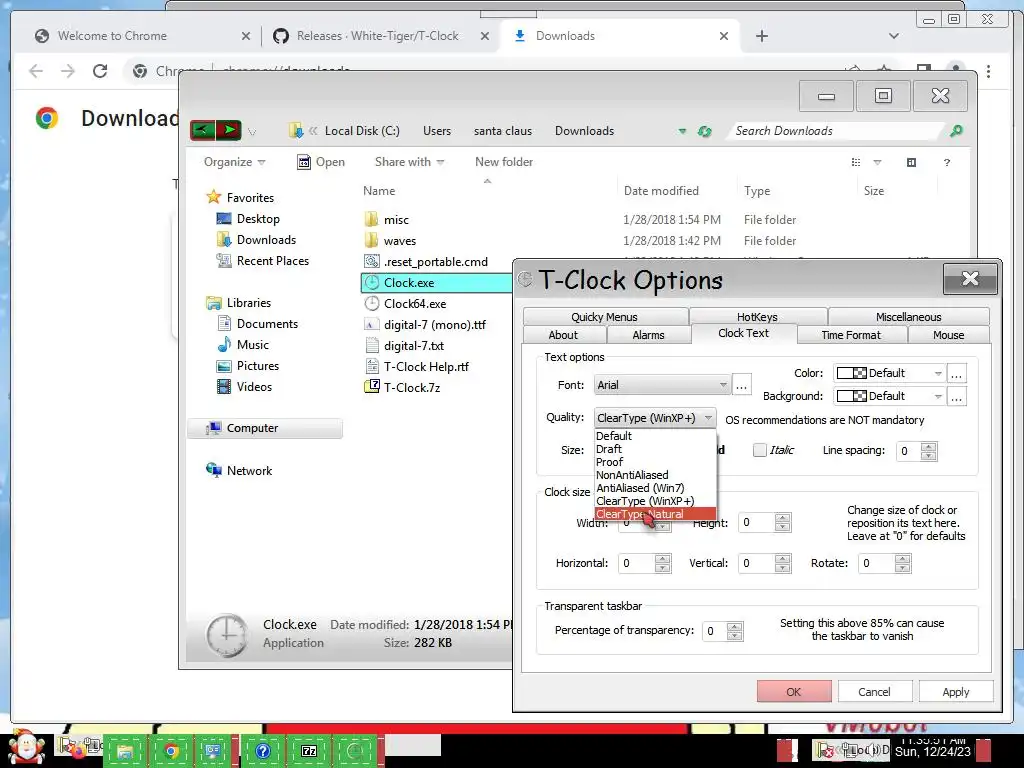1024x768 pixels.
Task: Click Cancel in T-Clock Options
Action: tap(874, 692)
